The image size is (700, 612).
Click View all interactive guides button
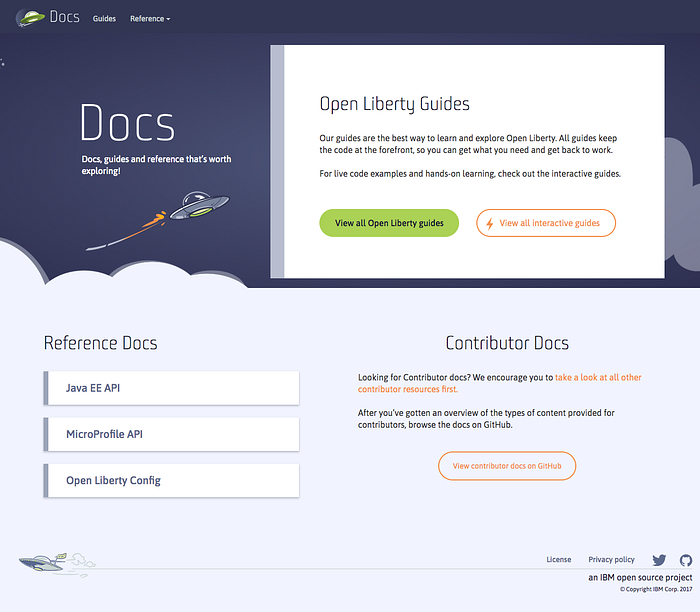546,223
